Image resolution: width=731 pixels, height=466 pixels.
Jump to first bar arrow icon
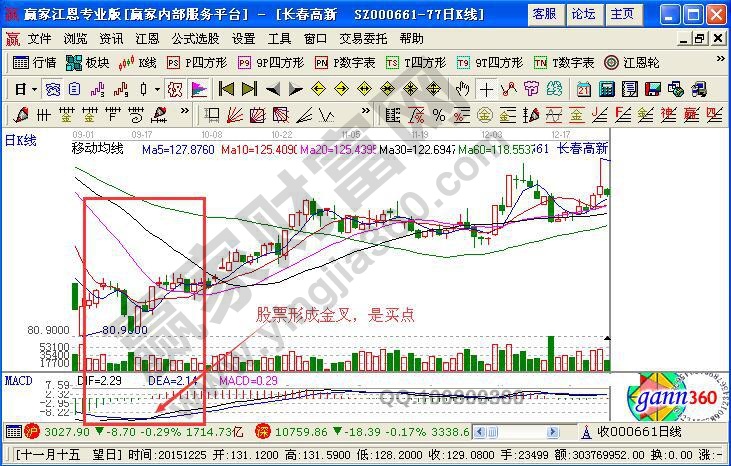(x=226, y=88)
